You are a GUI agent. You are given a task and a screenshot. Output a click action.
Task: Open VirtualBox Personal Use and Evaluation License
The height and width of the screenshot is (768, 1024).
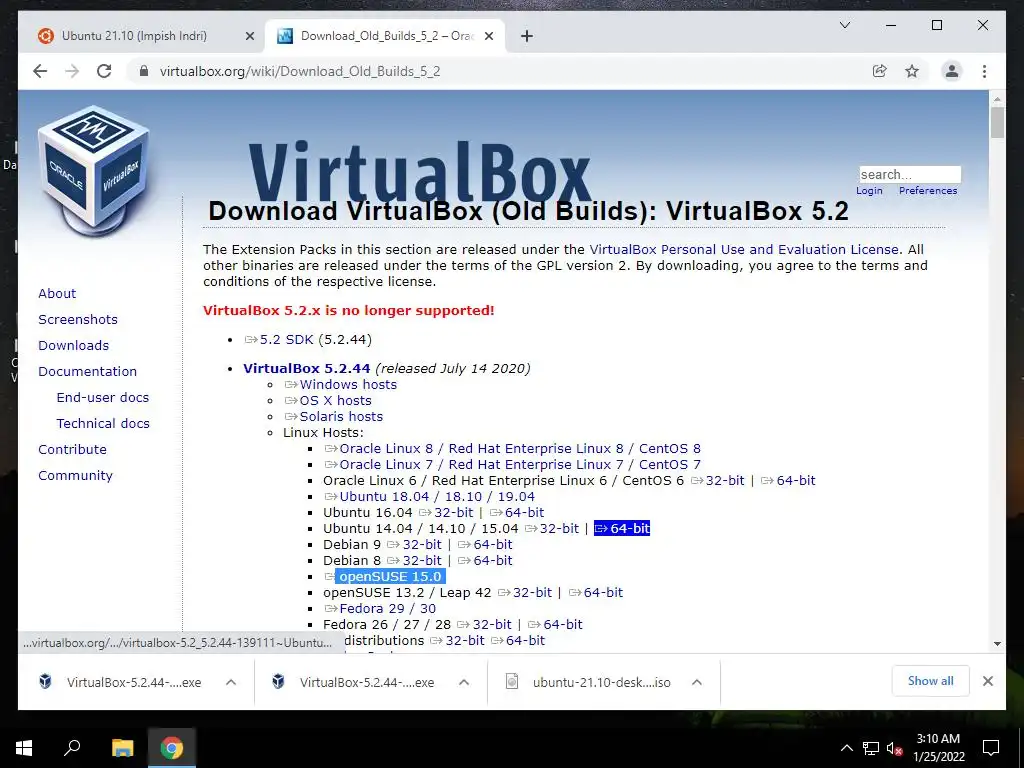tap(744, 249)
